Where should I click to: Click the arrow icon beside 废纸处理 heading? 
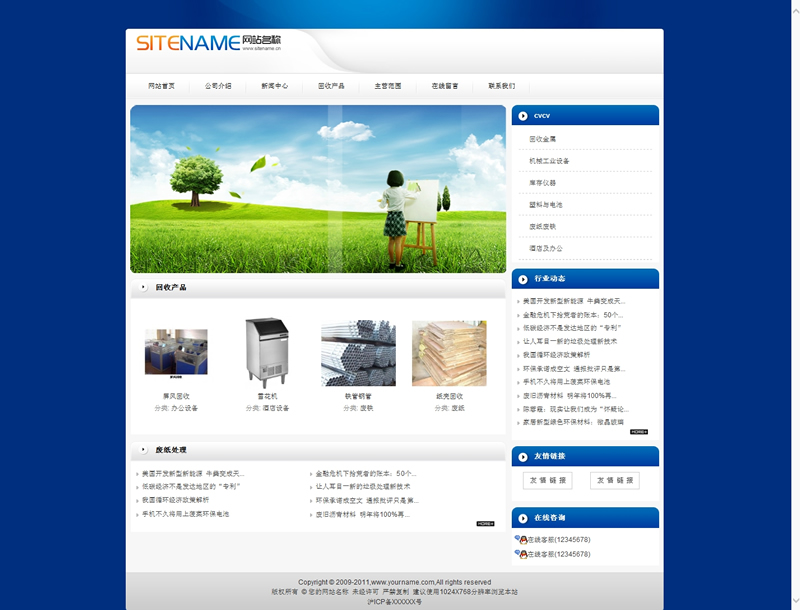[144, 450]
